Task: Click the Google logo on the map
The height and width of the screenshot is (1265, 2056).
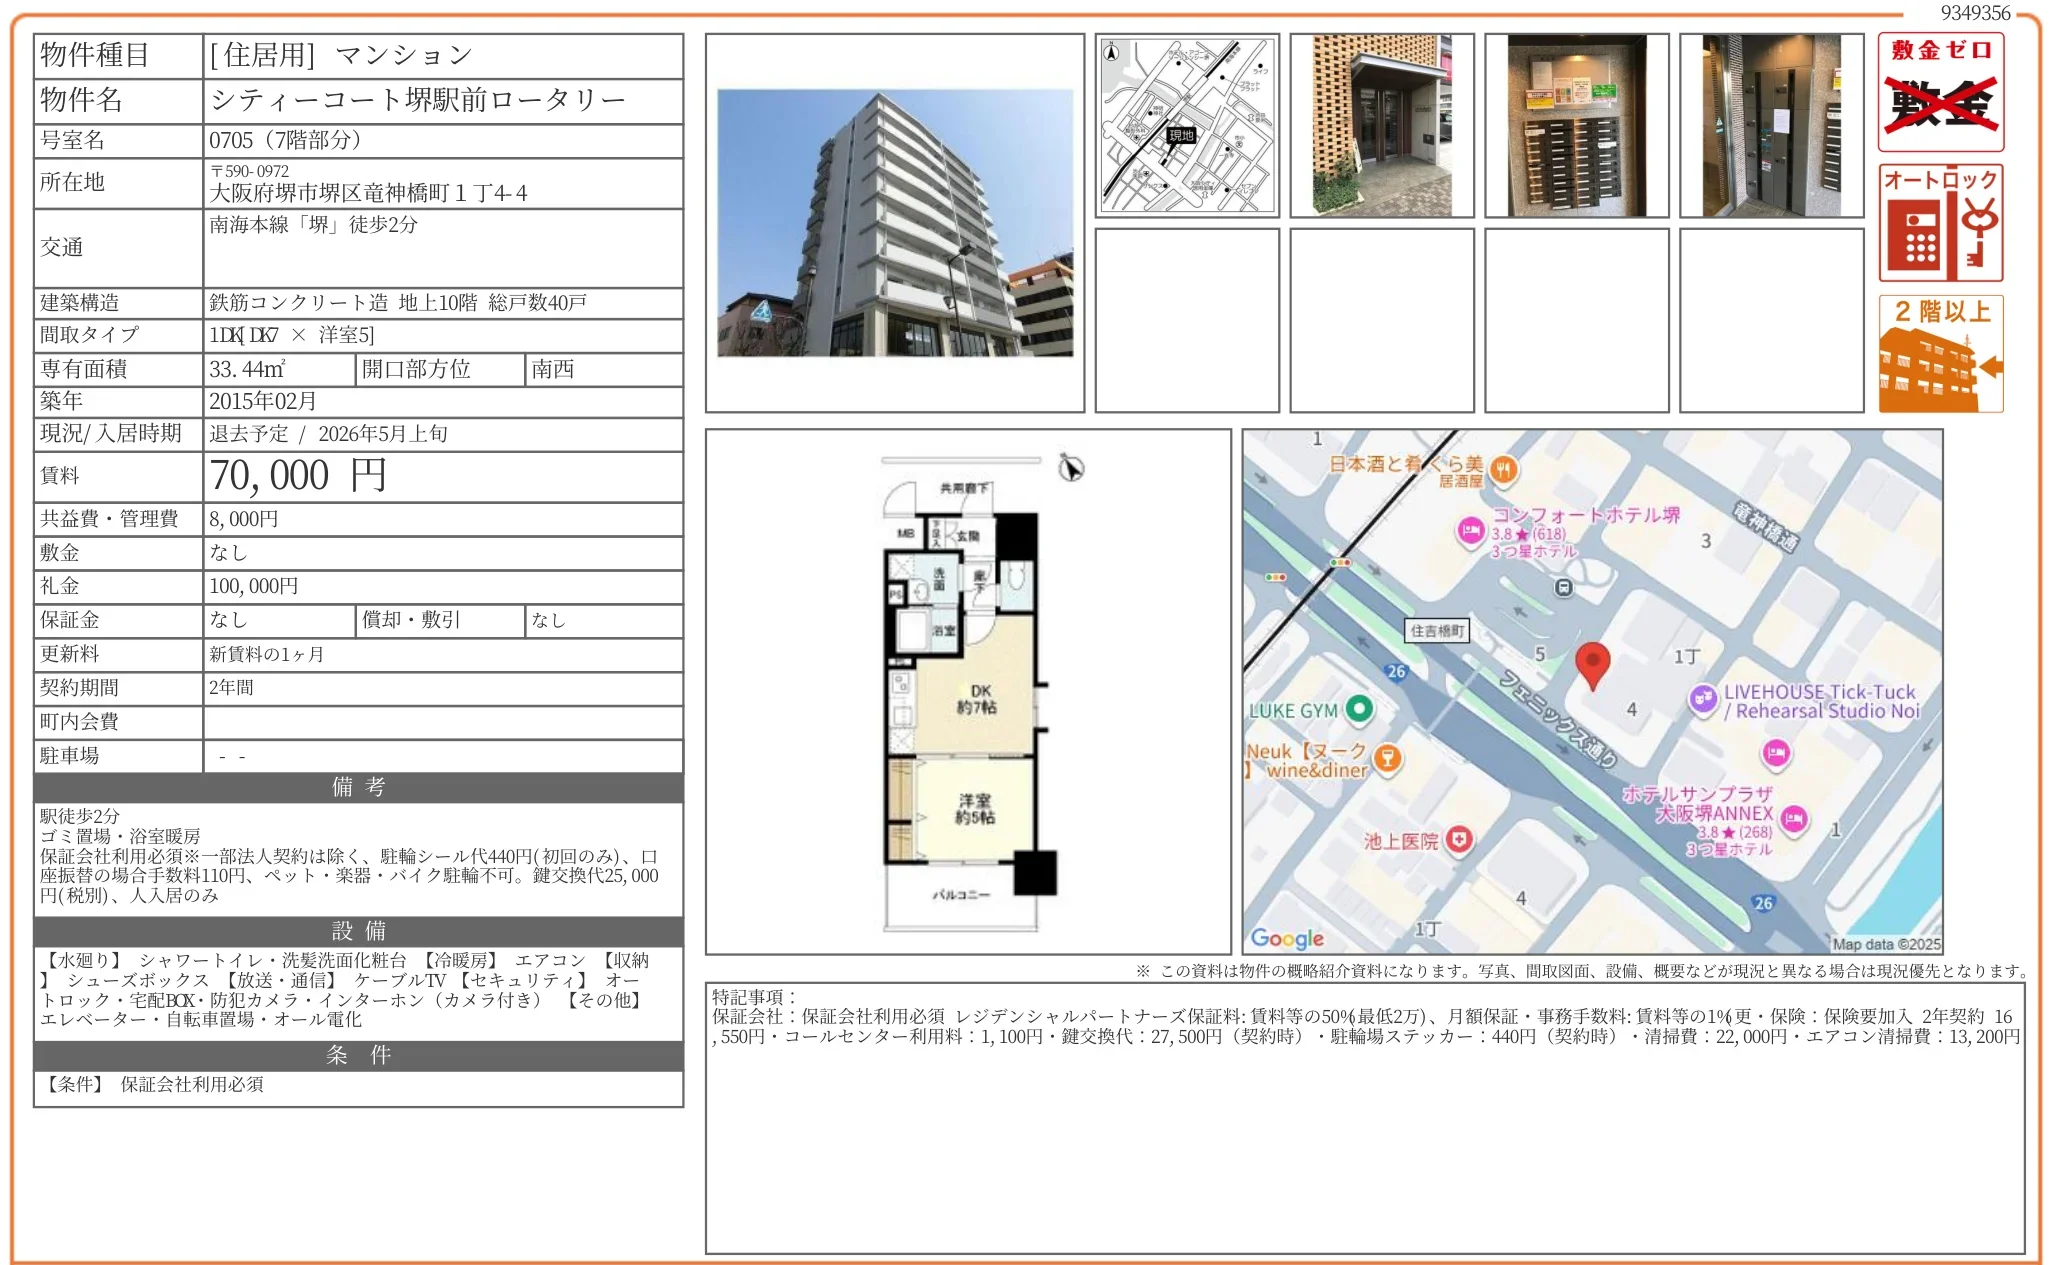Action: (x=1289, y=938)
